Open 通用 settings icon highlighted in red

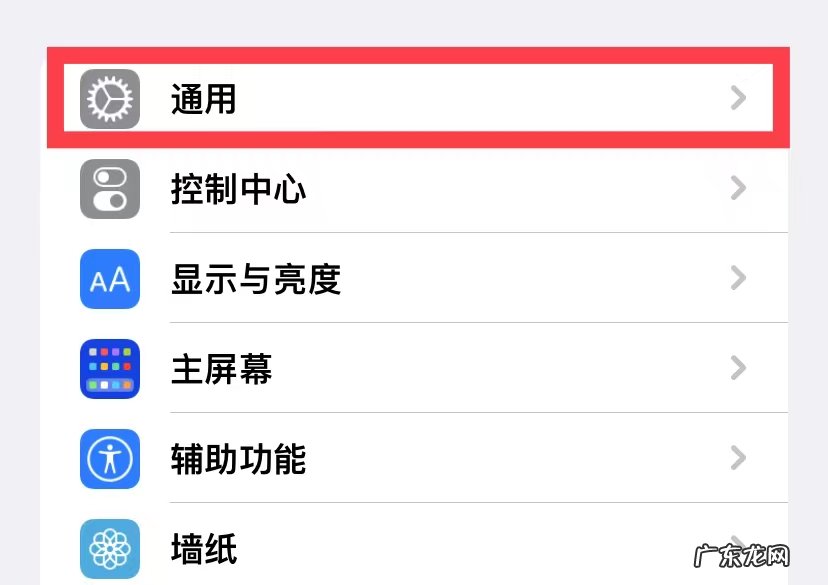tap(109, 97)
